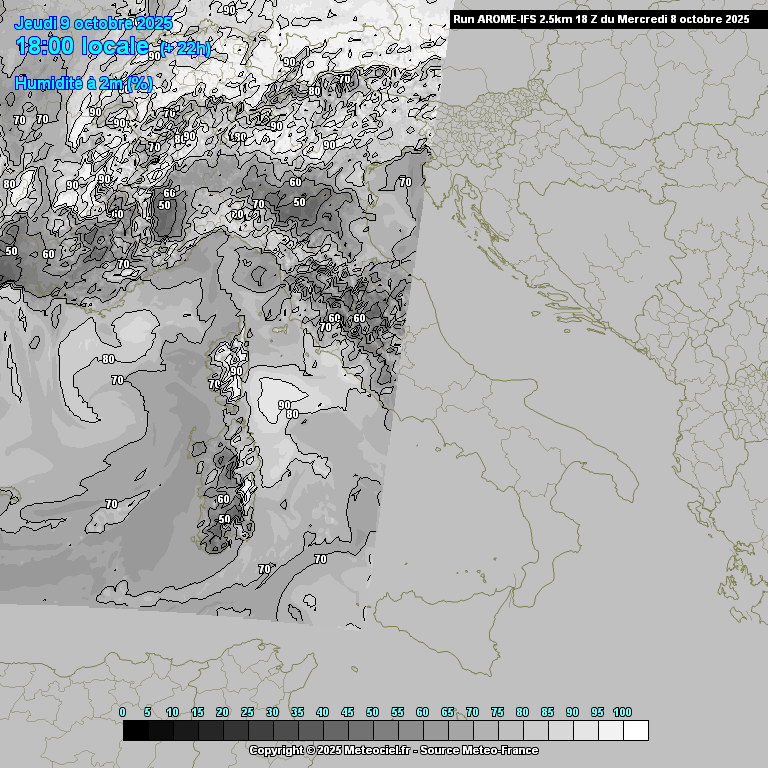Click the "Source Meteo-France" credit text
This screenshot has height=768, width=768.
pyautogui.click(x=479, y=750)
